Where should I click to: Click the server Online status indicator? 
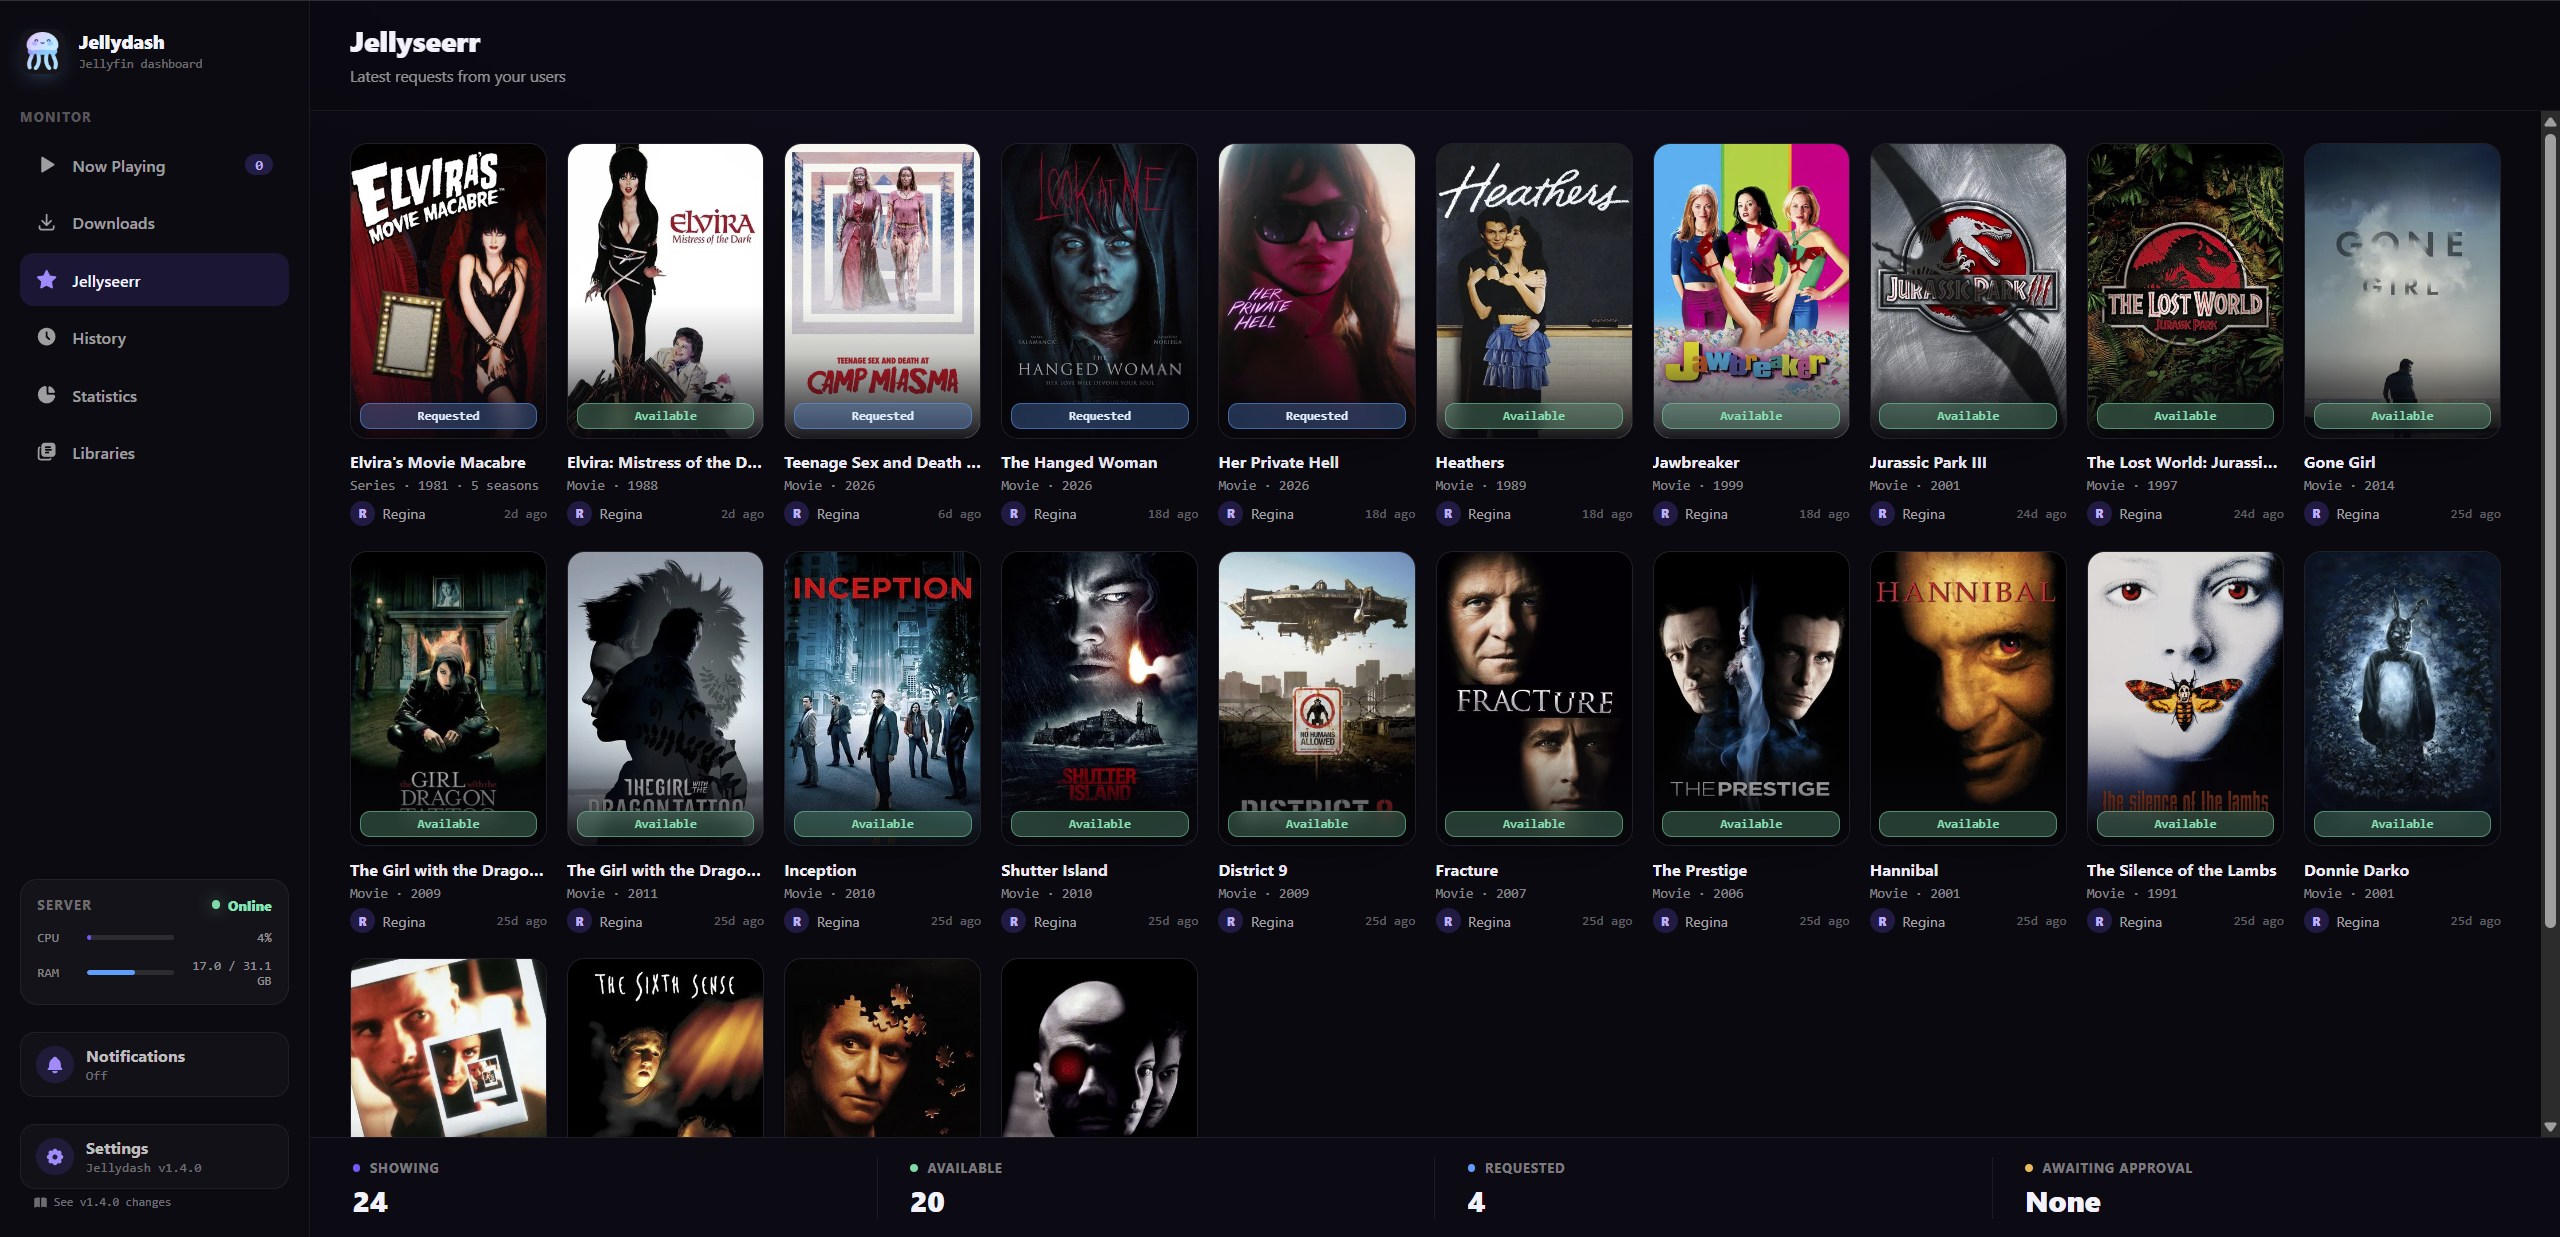(242, 906)
